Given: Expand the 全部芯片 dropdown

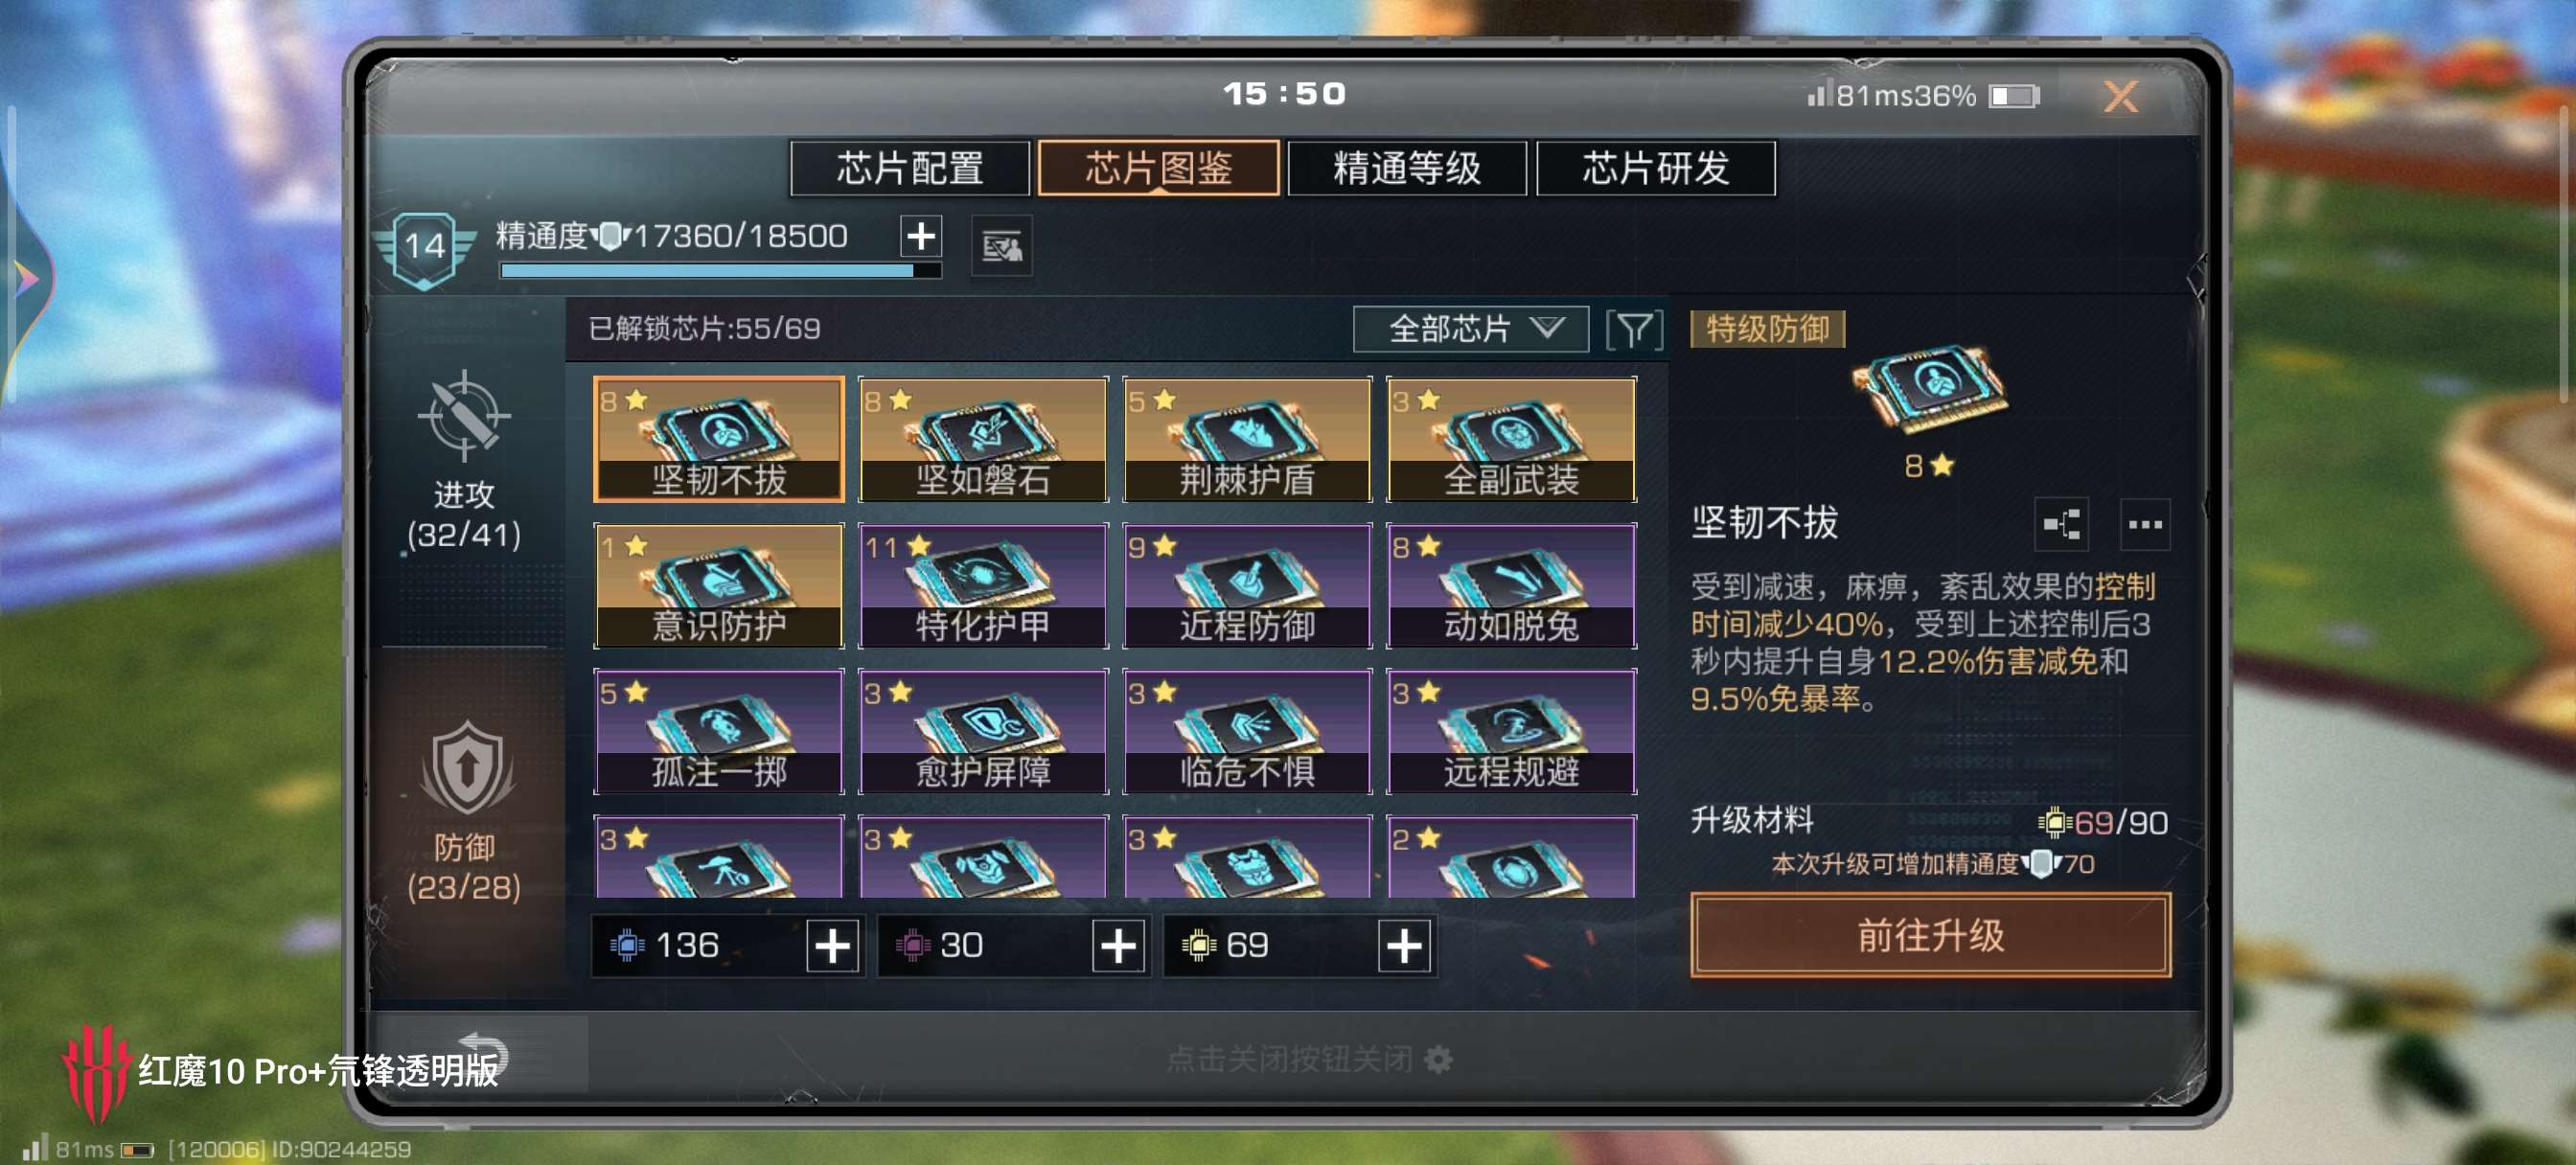Looking at the screenshot, I should 1471,329.
